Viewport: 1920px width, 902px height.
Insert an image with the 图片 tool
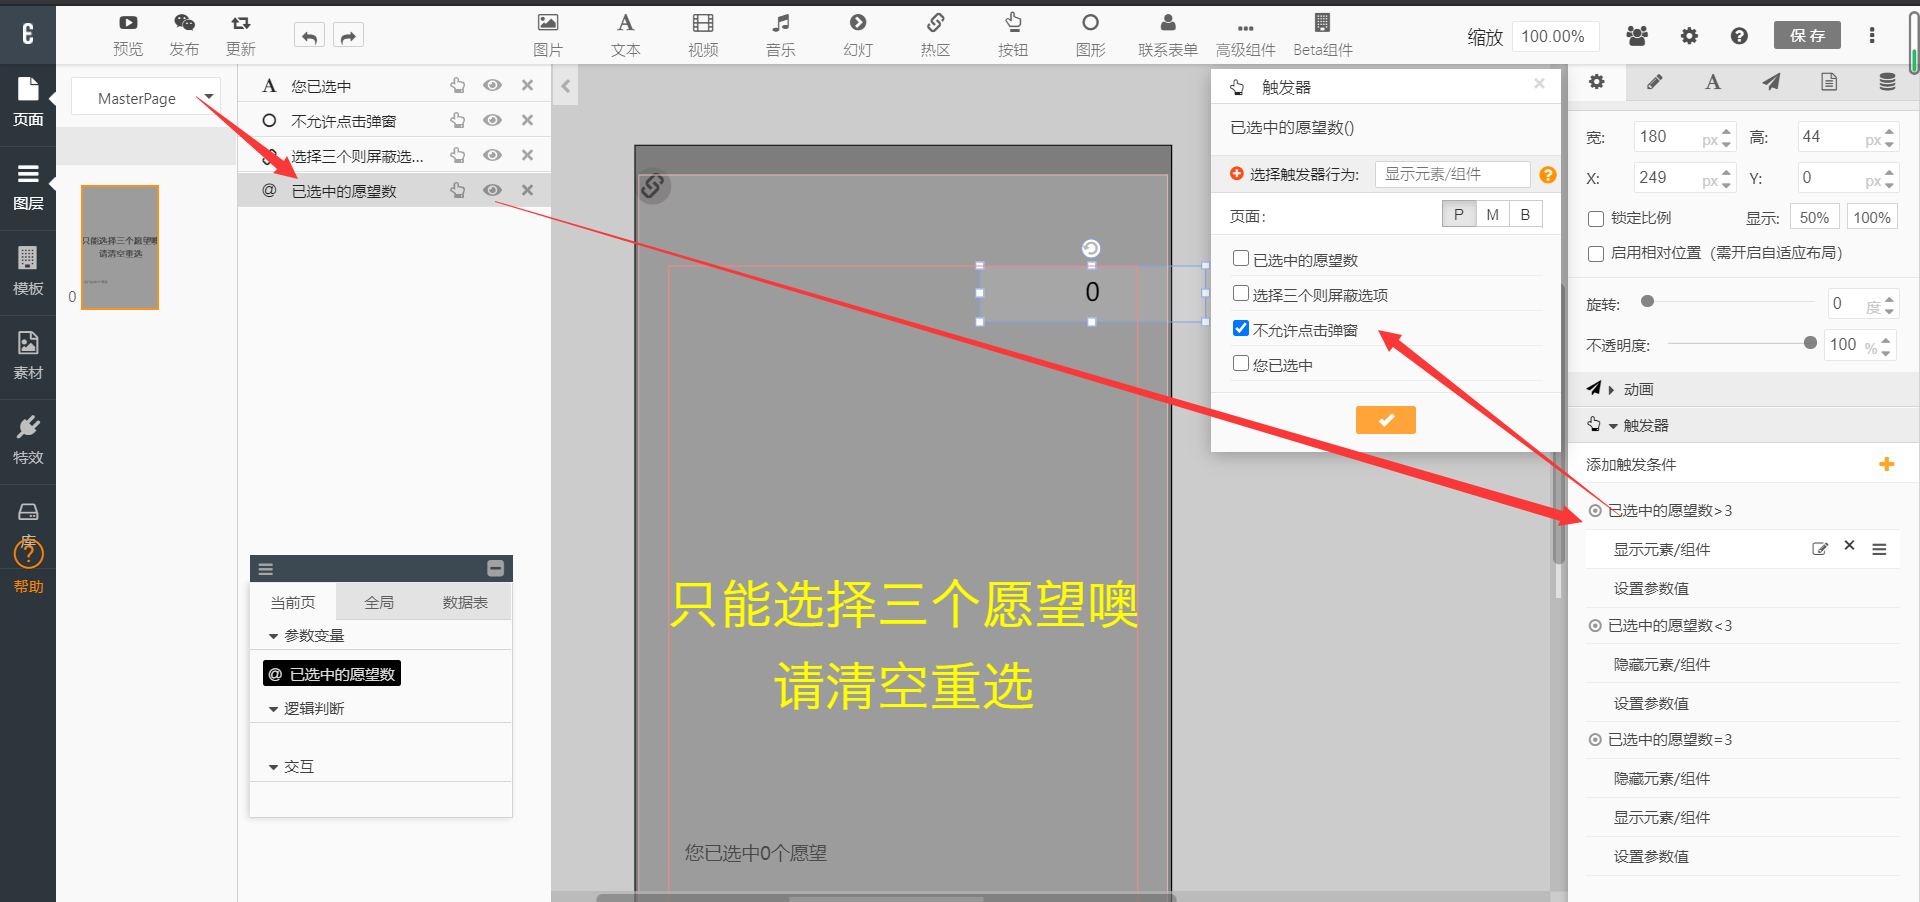(x=547, y=34)
